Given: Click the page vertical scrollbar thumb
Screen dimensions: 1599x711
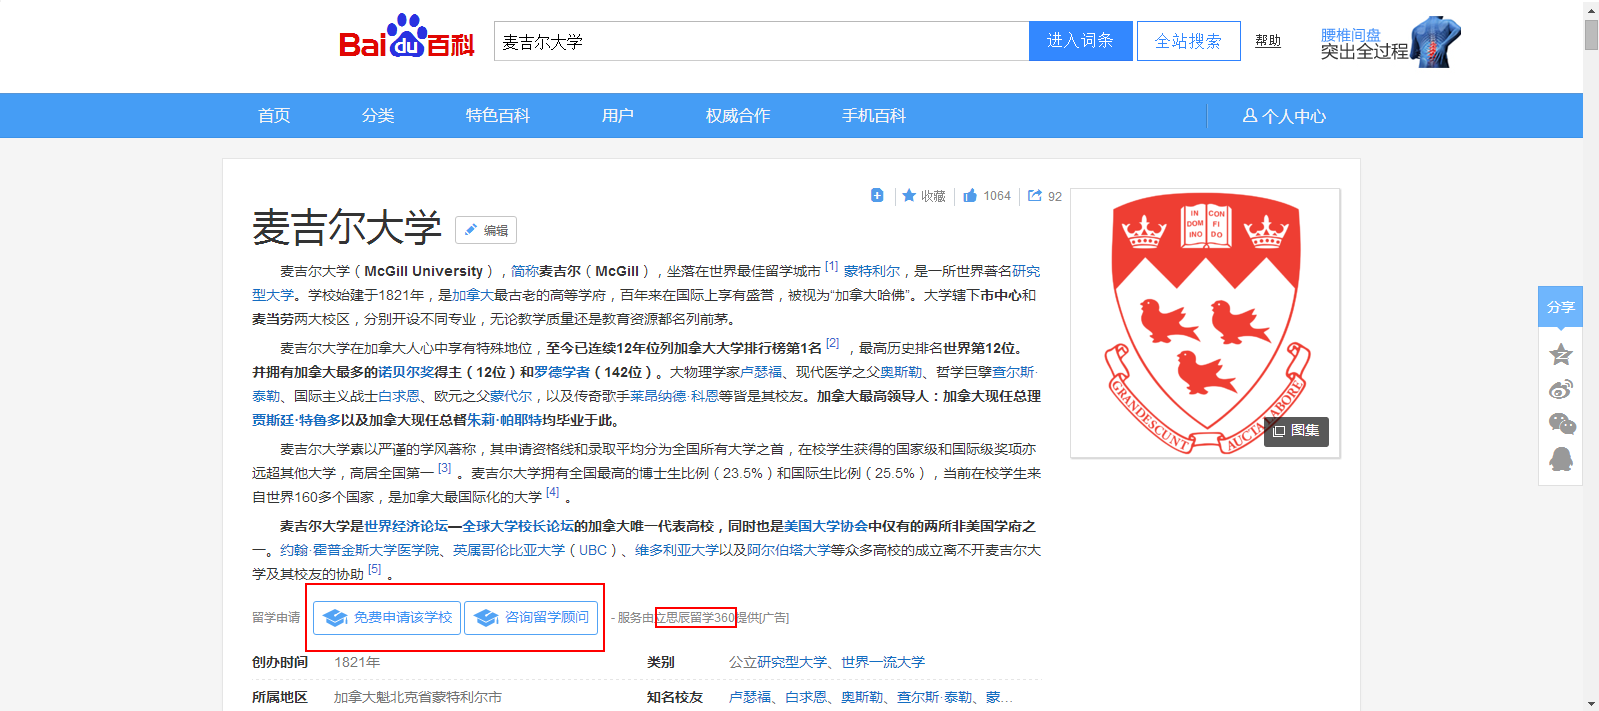Looking at the screenshot, I should pyautogui.click(x=1591, y=34).
